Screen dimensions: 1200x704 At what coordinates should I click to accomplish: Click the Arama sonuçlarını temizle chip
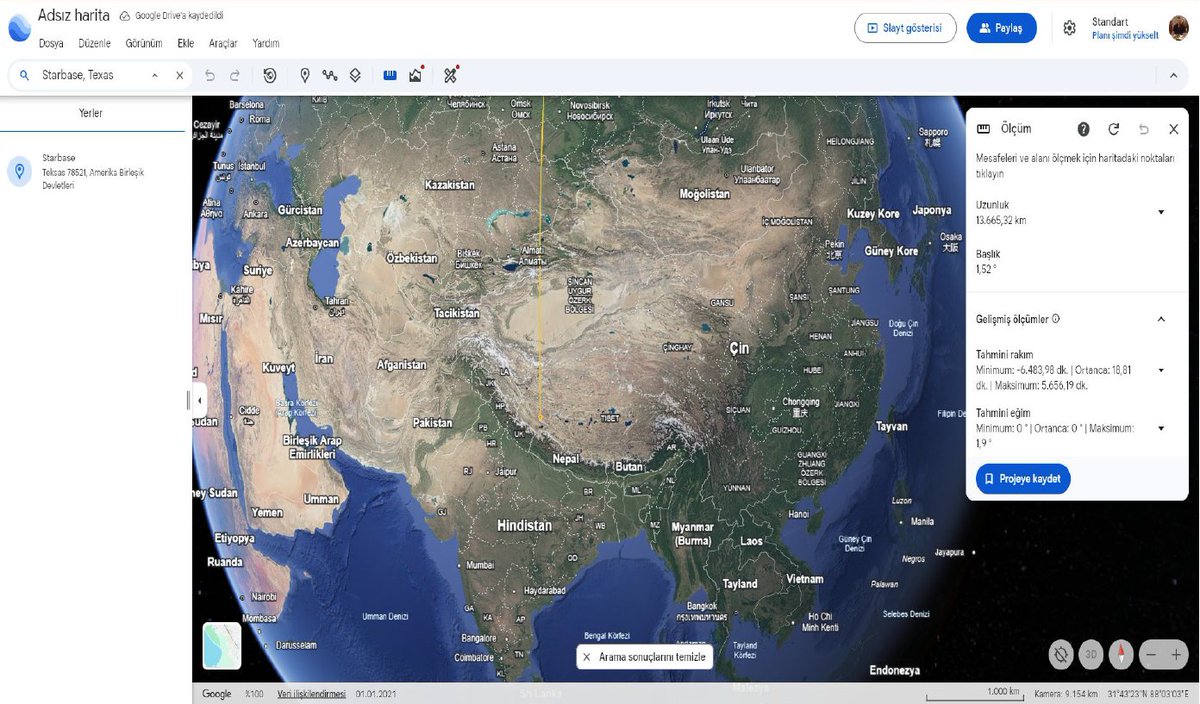click(x=645, y=657)
